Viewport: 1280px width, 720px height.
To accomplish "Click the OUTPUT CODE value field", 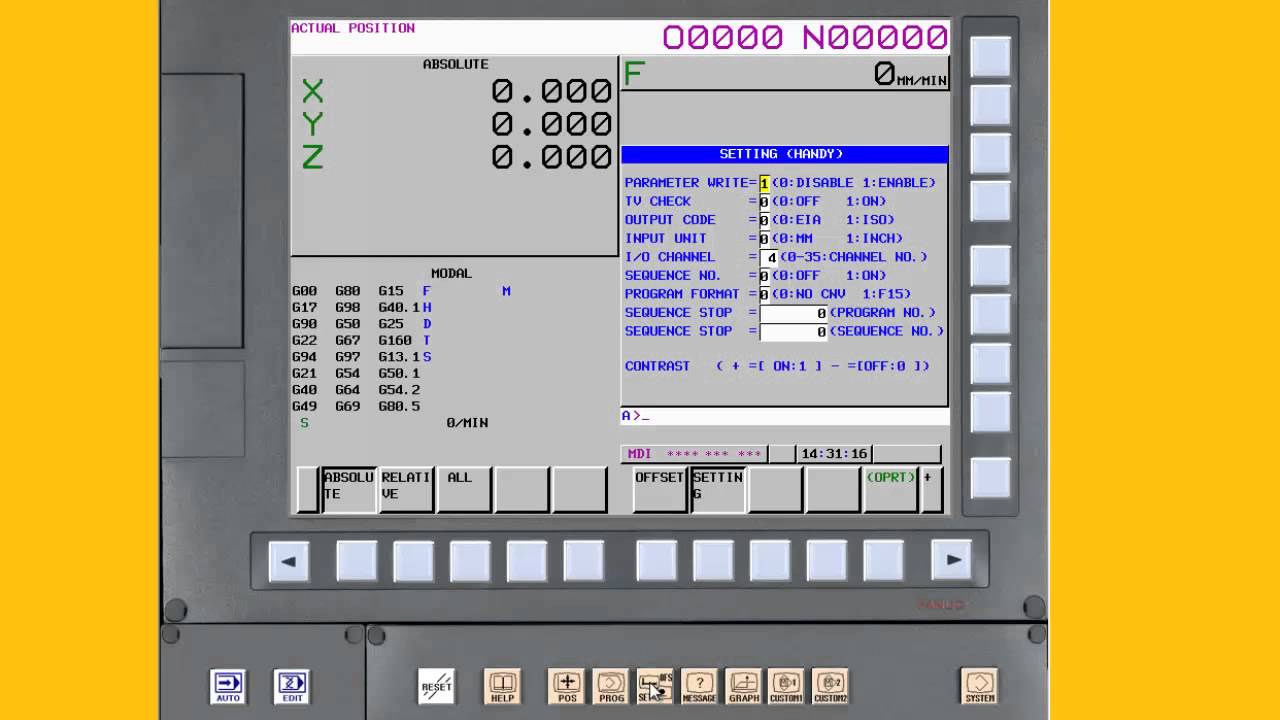I will tap(764, 220).
